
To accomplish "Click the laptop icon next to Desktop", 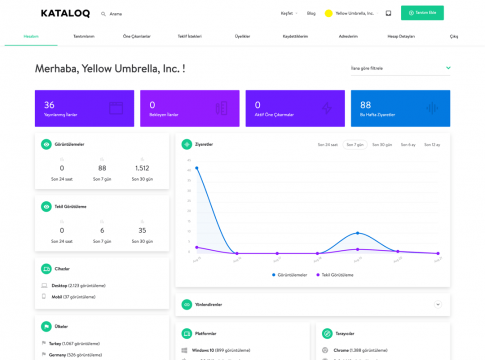I will coord(44,286).
